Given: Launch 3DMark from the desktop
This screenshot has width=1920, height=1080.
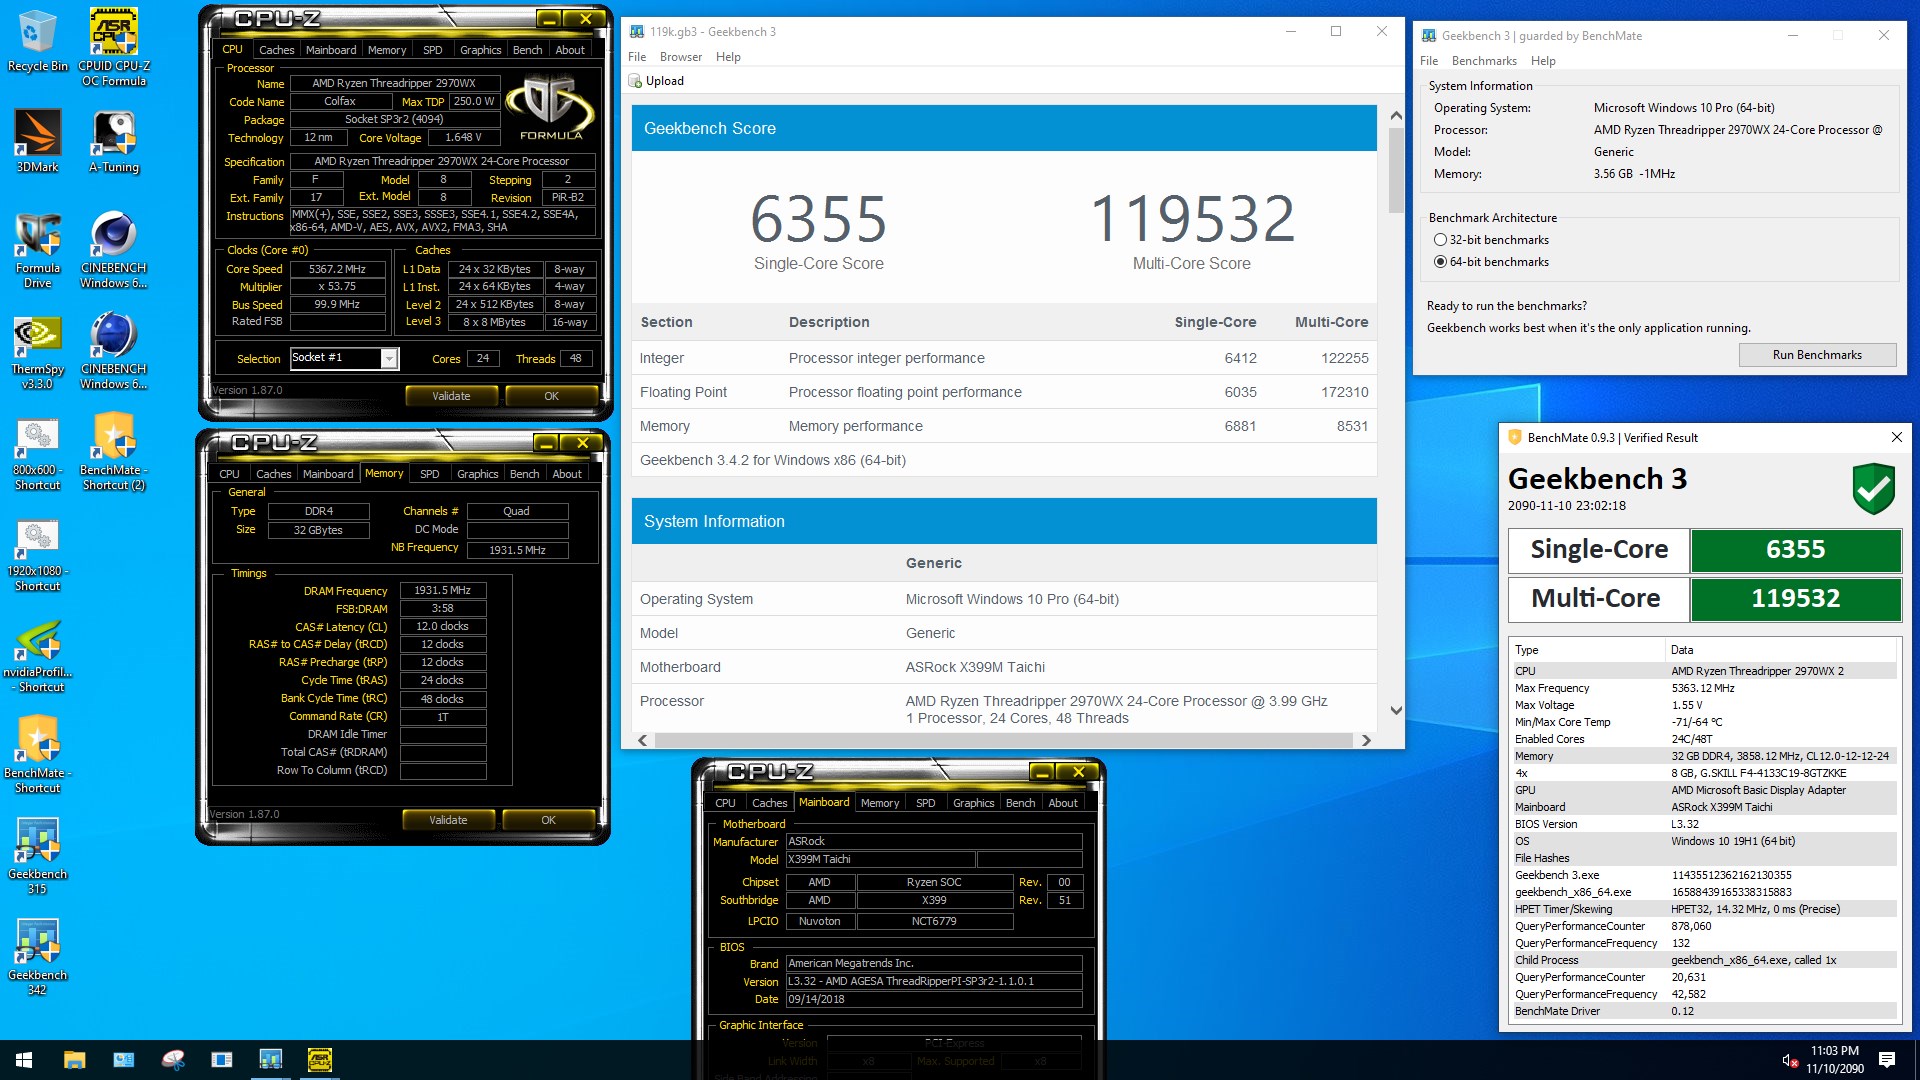Looking at the screenshot, I should [37, 141].
